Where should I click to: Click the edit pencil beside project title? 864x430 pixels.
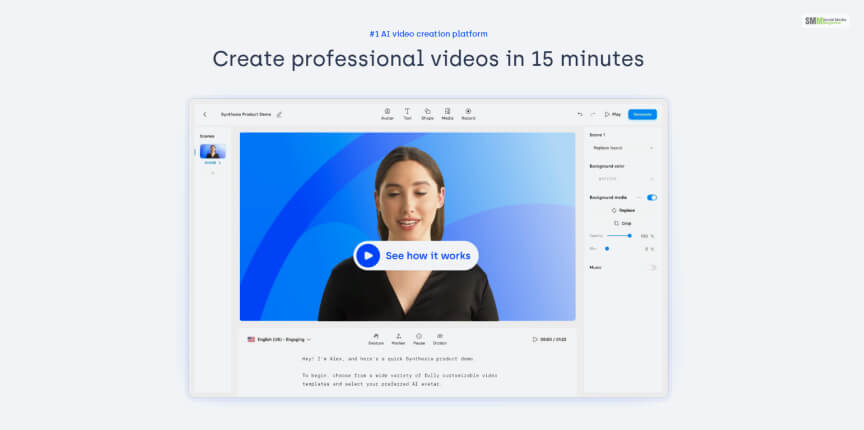[x=280, y=114]
